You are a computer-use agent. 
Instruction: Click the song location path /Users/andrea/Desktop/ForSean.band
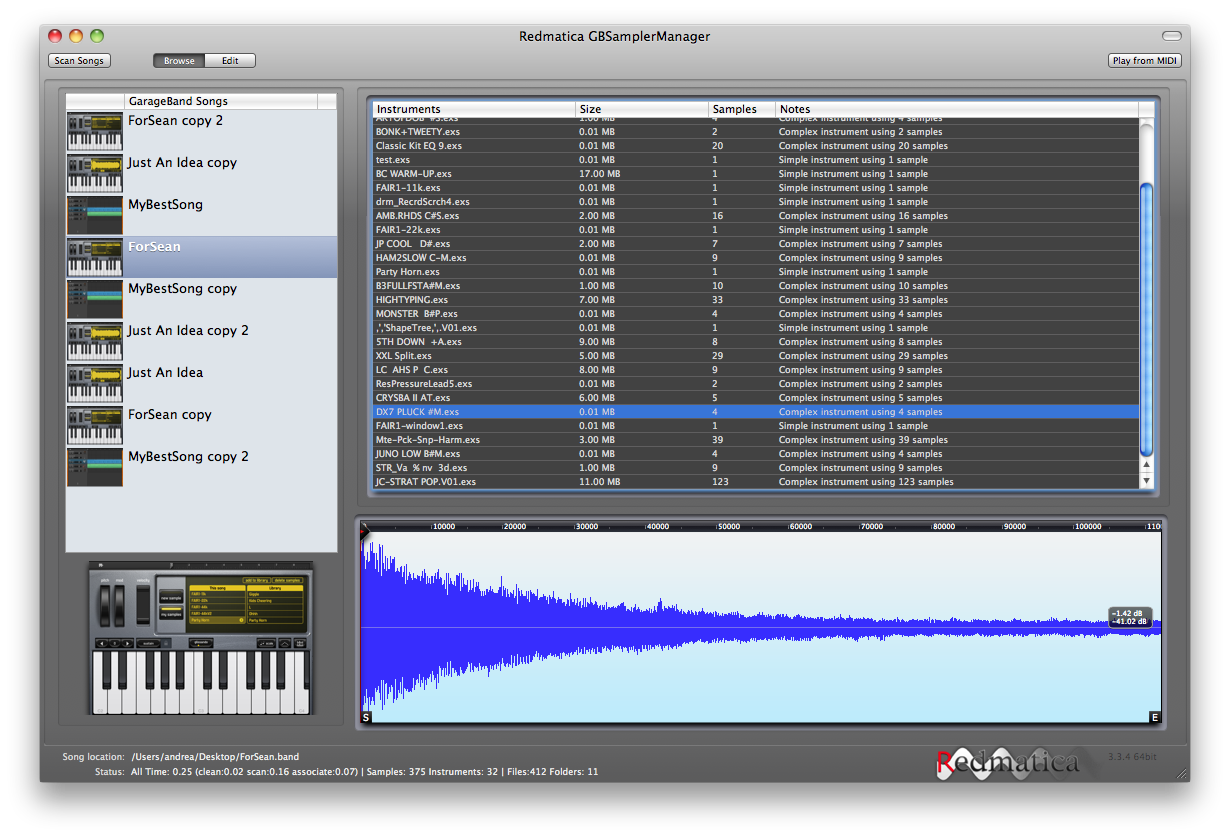click(x=215, y=757)
